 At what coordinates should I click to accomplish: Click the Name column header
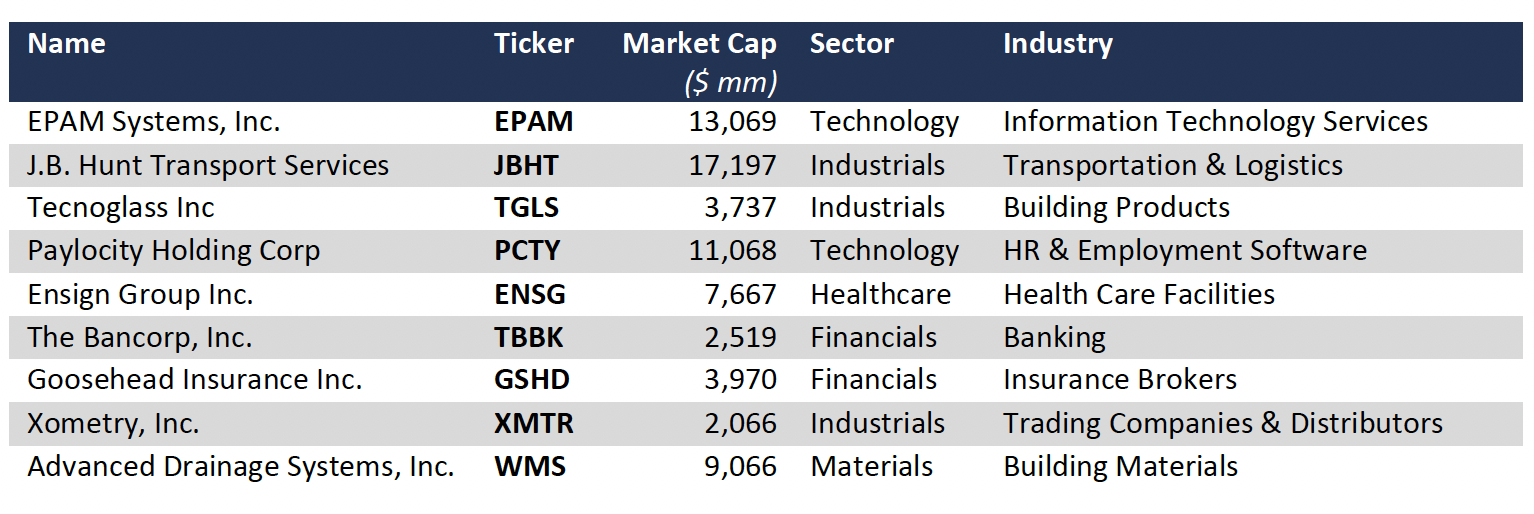point(66,44)
